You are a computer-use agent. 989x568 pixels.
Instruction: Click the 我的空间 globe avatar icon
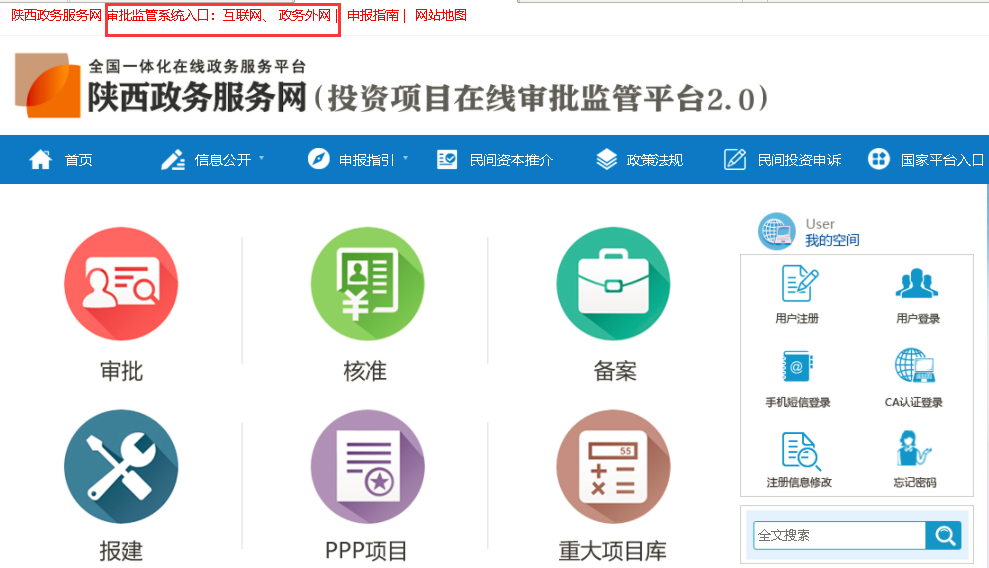click(776, 231)
